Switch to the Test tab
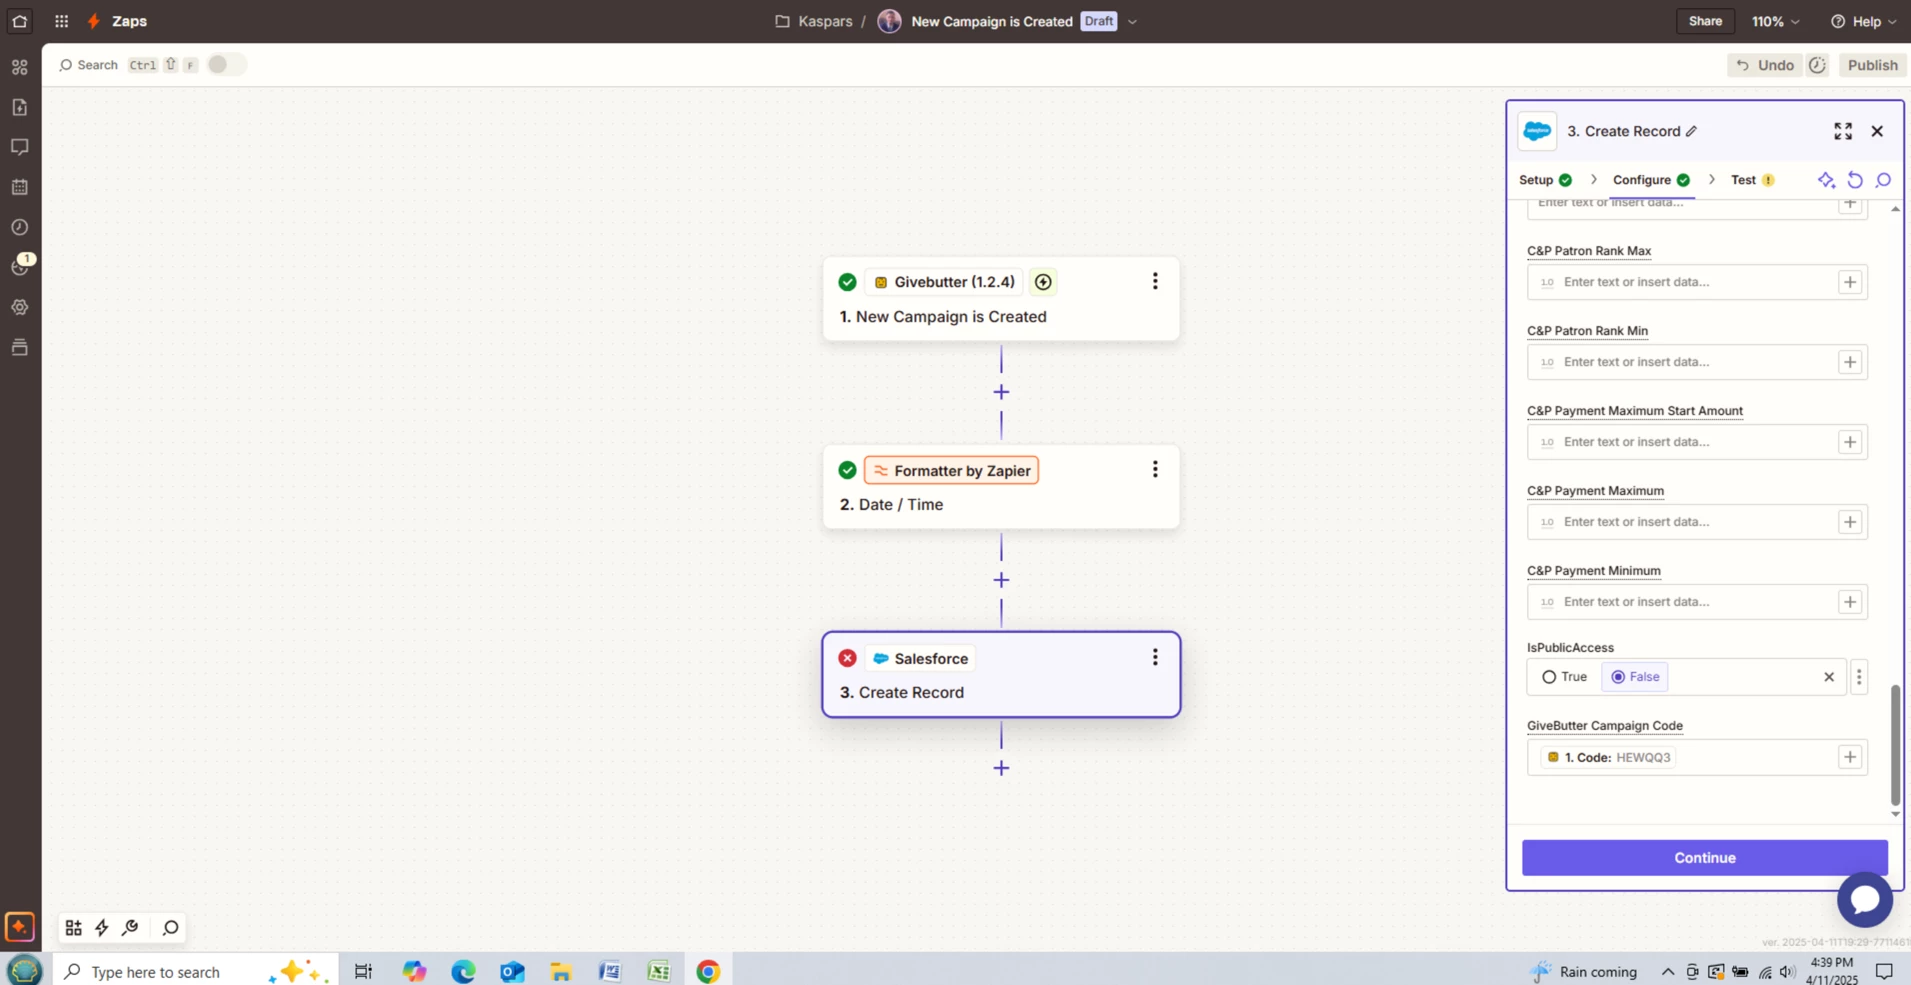Viewport: 1911px width, 985px height. click(1753, 180)
